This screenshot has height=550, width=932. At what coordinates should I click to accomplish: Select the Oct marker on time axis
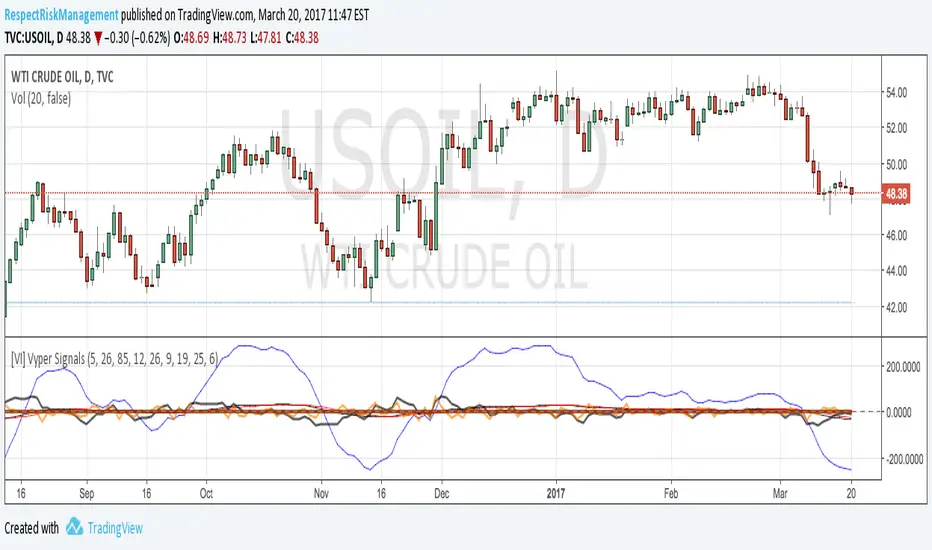206,494
